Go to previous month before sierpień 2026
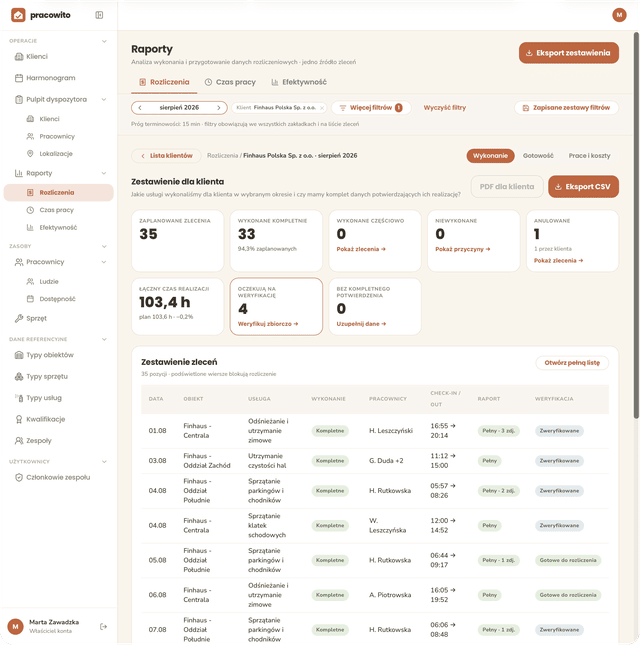Screen dimensions: 640x645 pyautogui.click(x=140, y=108)
